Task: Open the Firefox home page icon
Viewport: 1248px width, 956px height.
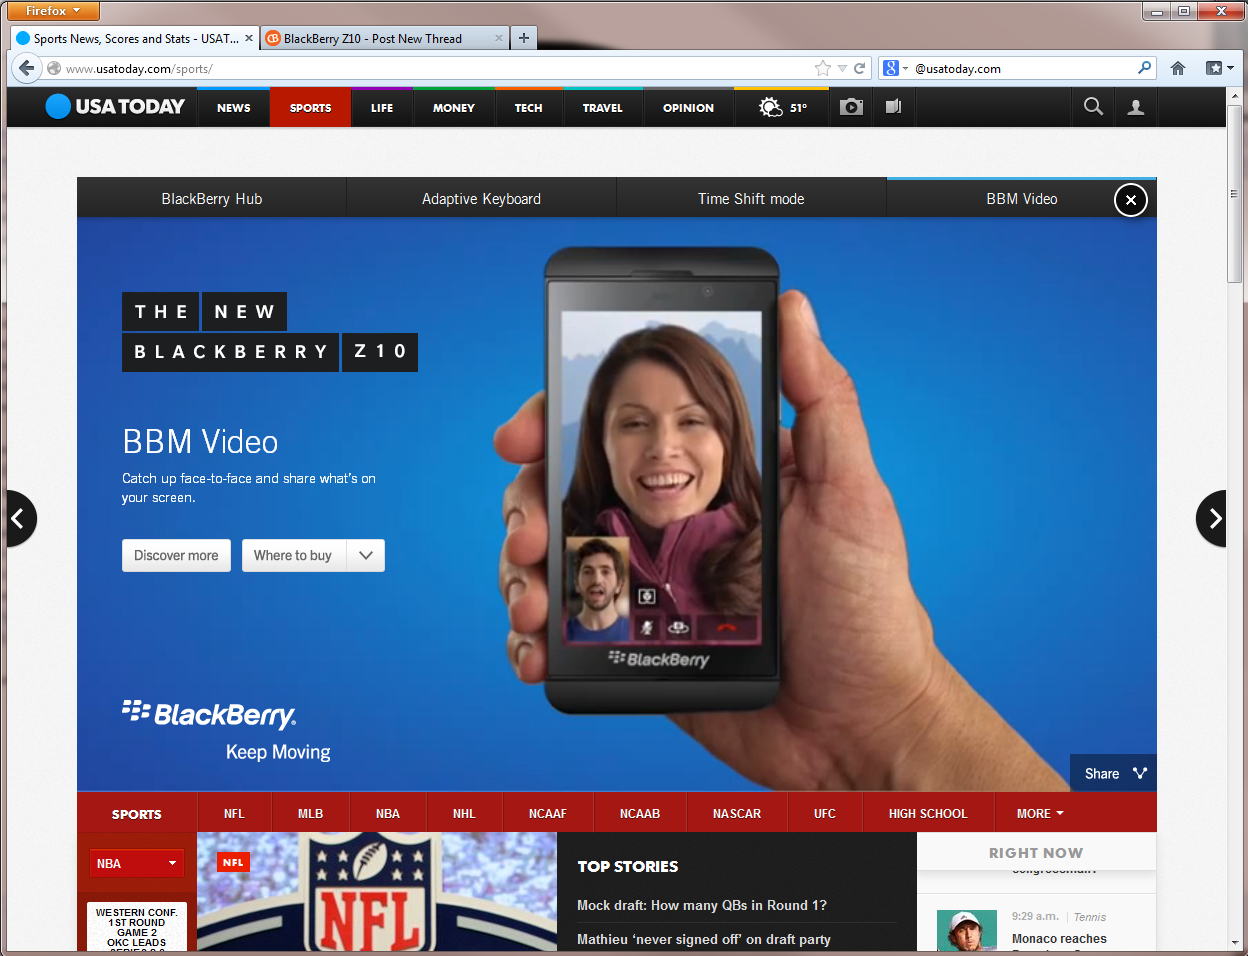Action: (x=1178, y=68)
